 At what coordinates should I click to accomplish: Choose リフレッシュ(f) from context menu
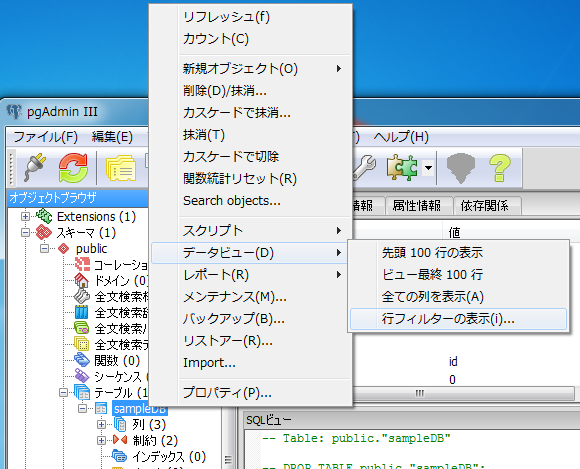[250, 17]
